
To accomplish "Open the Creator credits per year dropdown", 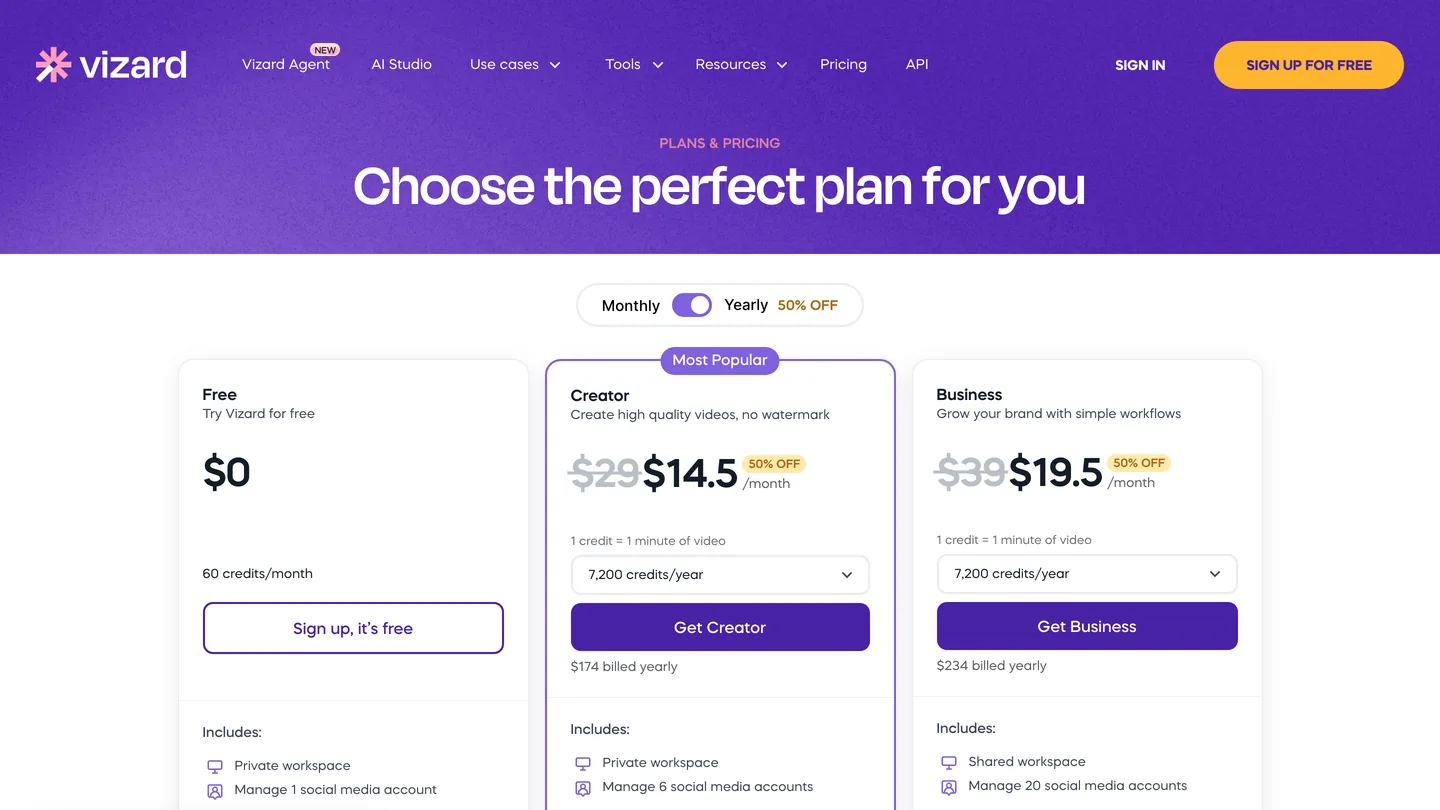I will click(720, 575).
